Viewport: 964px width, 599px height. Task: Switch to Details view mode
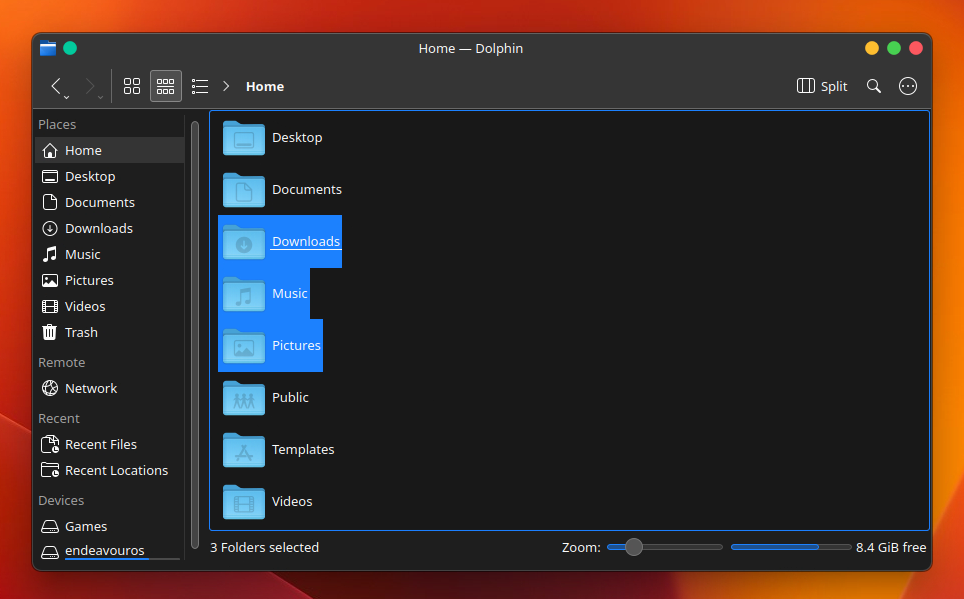click(200, 86)
